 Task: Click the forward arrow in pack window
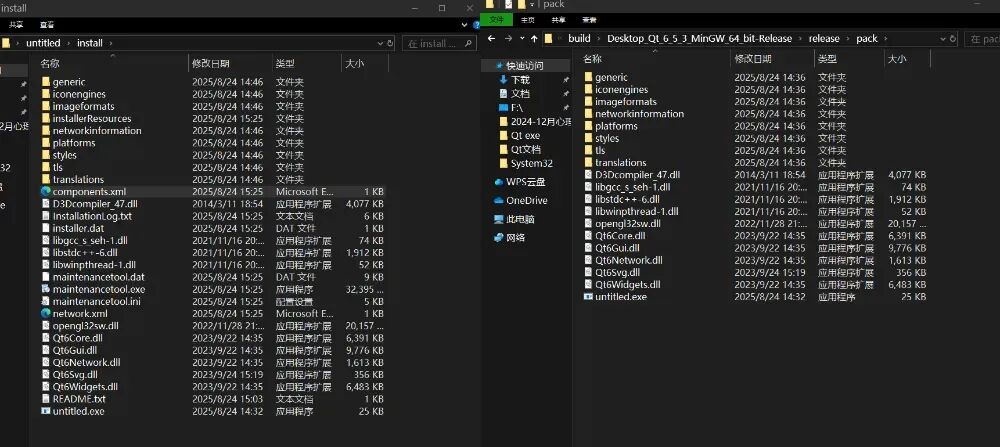[x=508, y=38]
